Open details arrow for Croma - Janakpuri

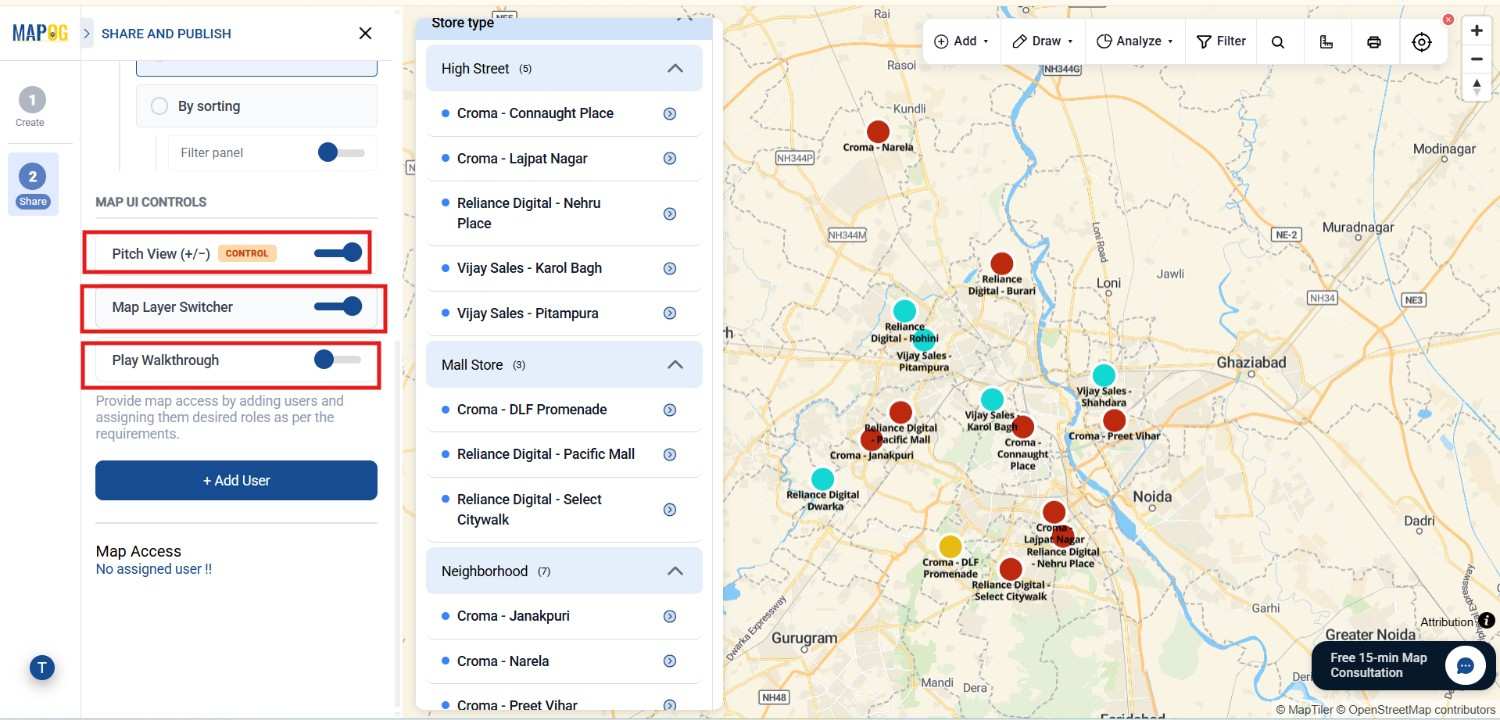(670, 617)
